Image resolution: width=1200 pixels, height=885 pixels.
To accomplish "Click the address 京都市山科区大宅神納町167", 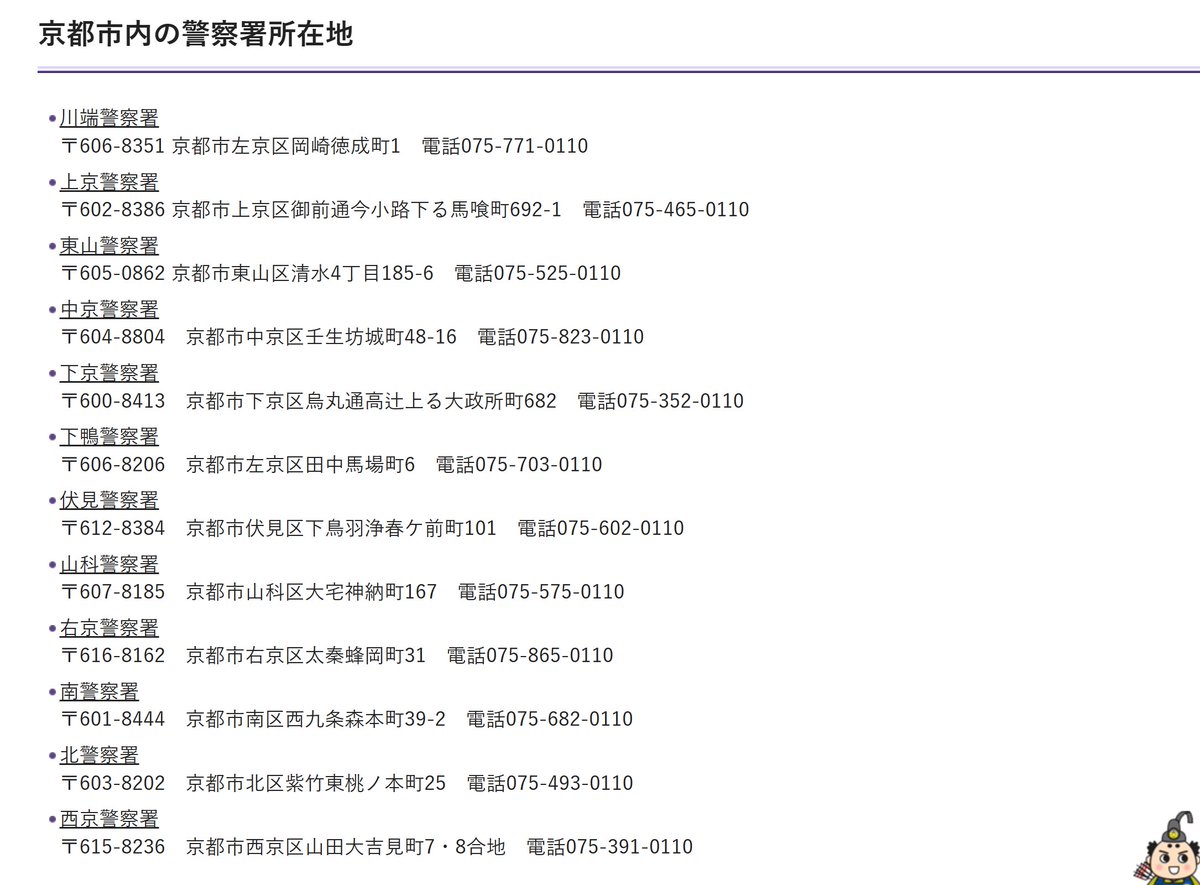I will pos(312,592).
